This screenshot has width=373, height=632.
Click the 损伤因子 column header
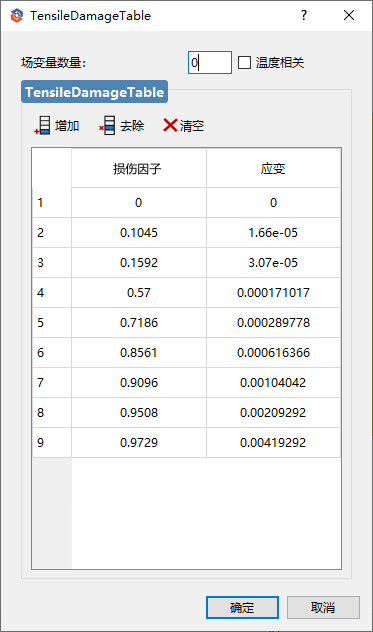pyautogui.click(x=139, y=168)
